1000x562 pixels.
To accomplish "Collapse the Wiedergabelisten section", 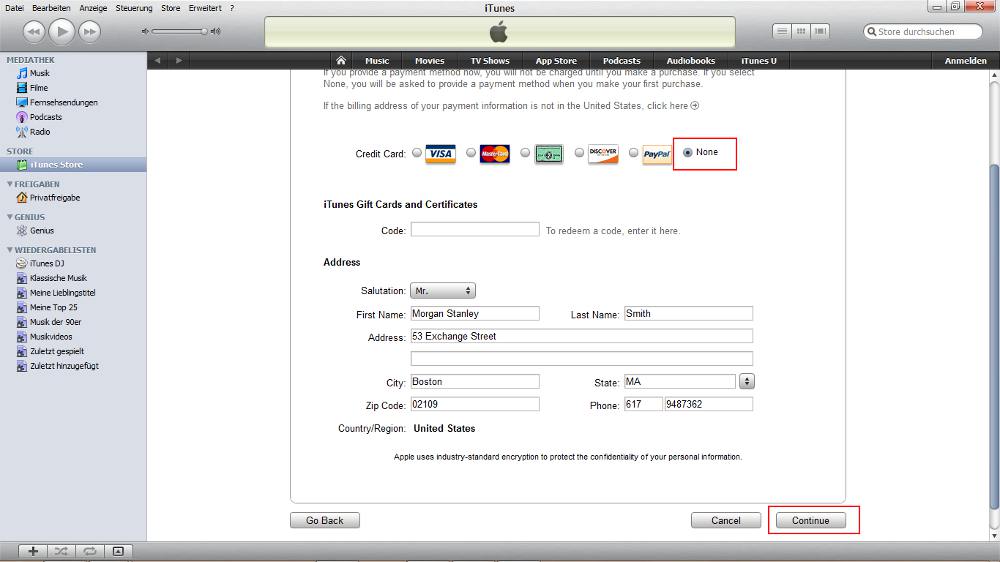I will tap(10, 250).
